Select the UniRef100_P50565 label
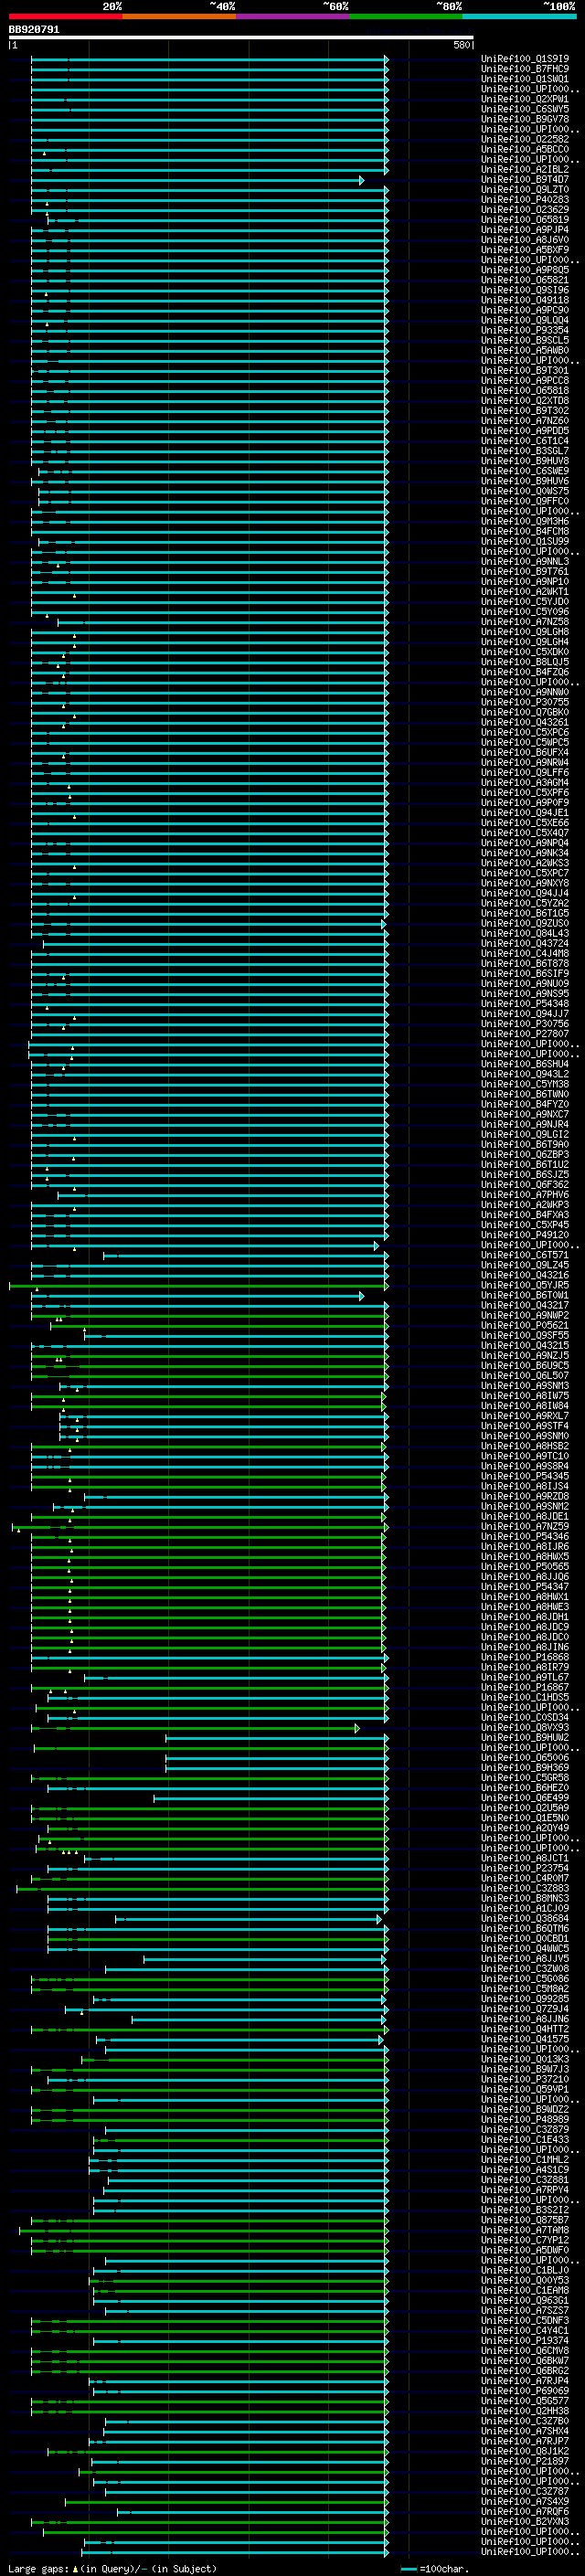585x2576 pixels. point(525,1567)
